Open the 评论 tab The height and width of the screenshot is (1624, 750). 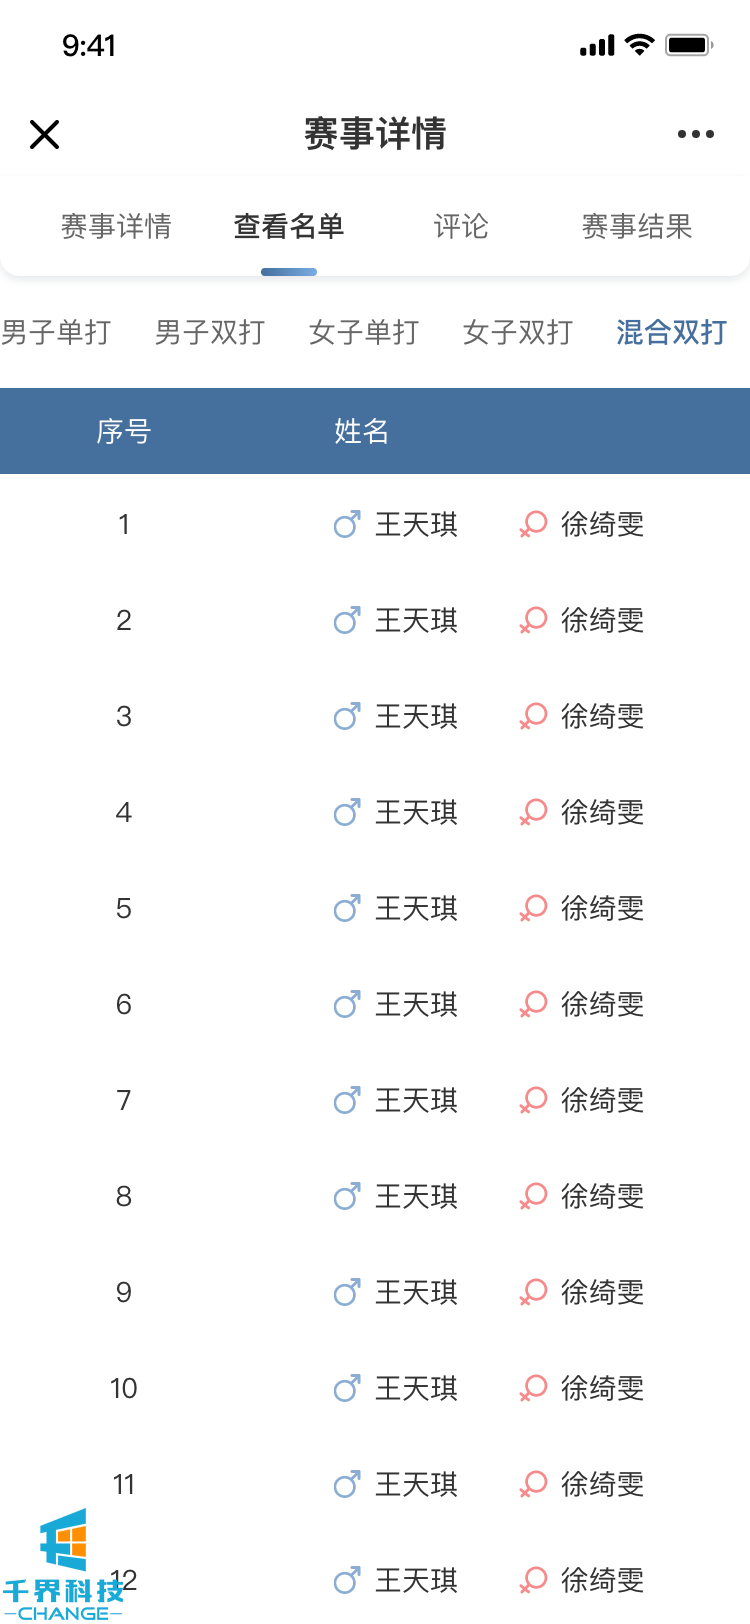[x=461, y=227]
